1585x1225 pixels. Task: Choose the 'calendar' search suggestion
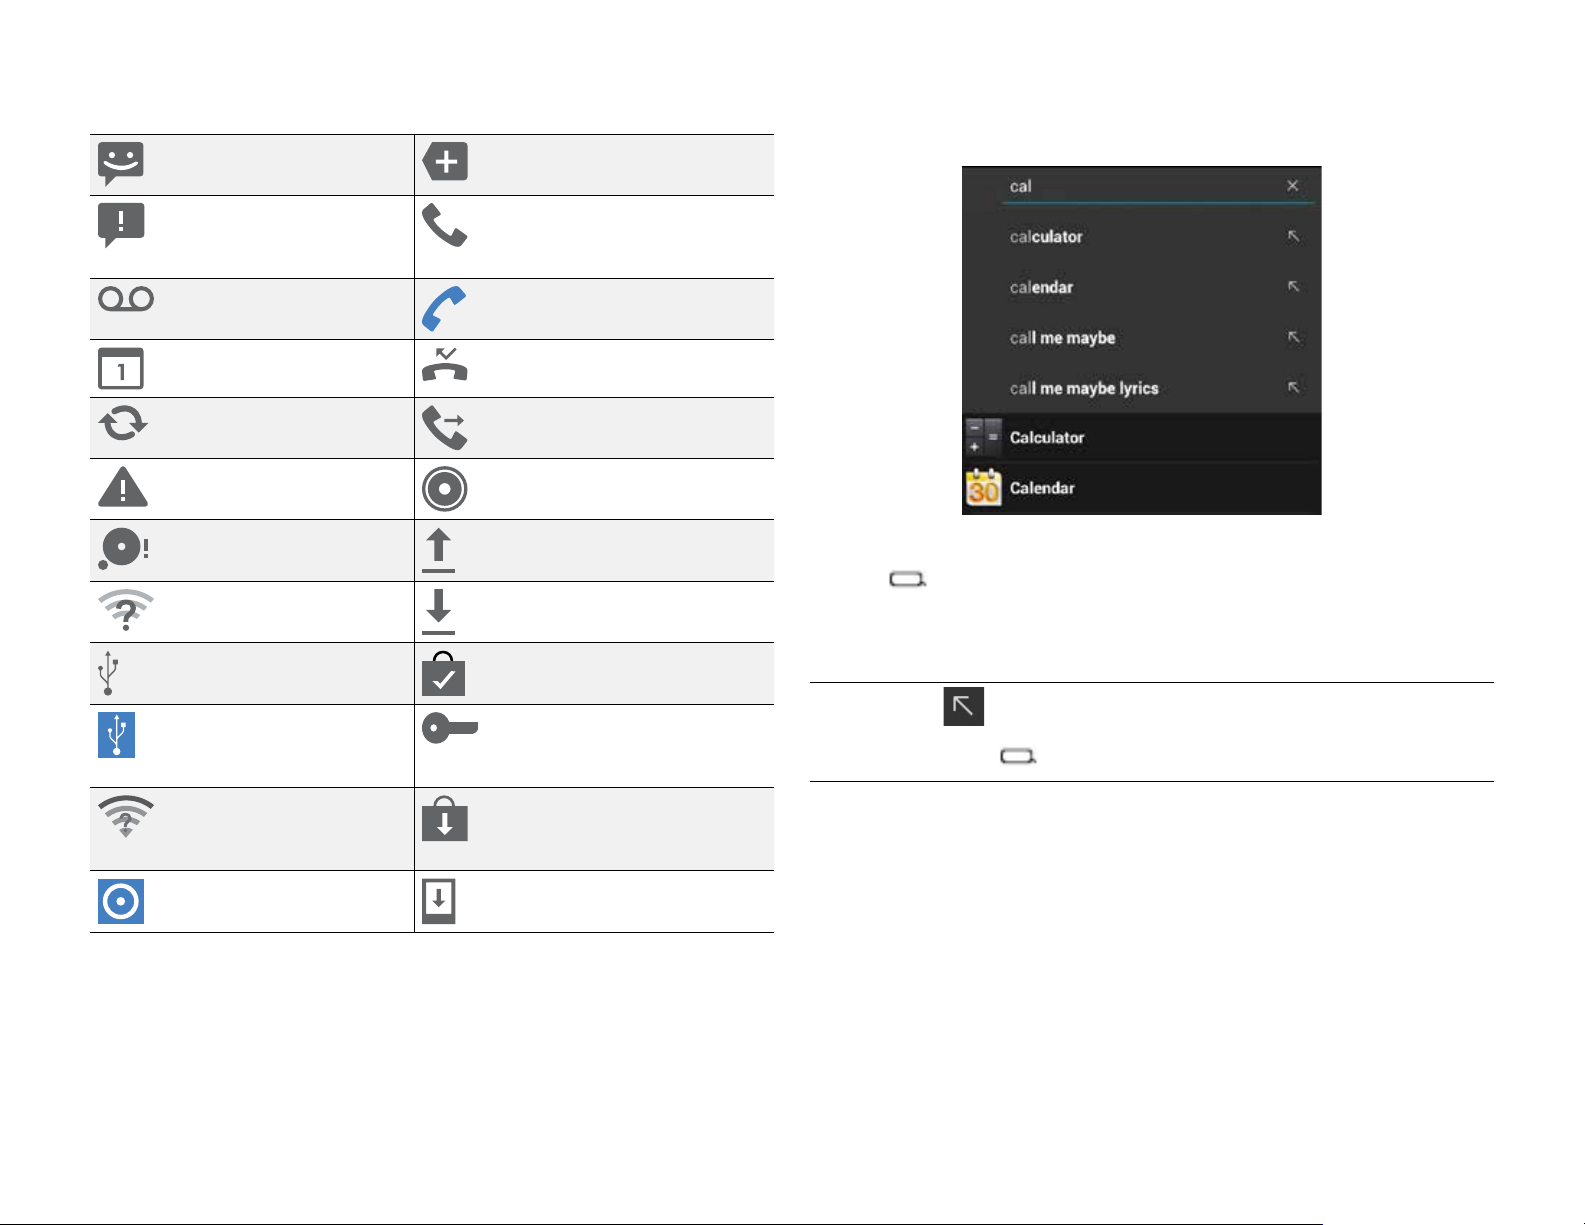[1041, 287]
